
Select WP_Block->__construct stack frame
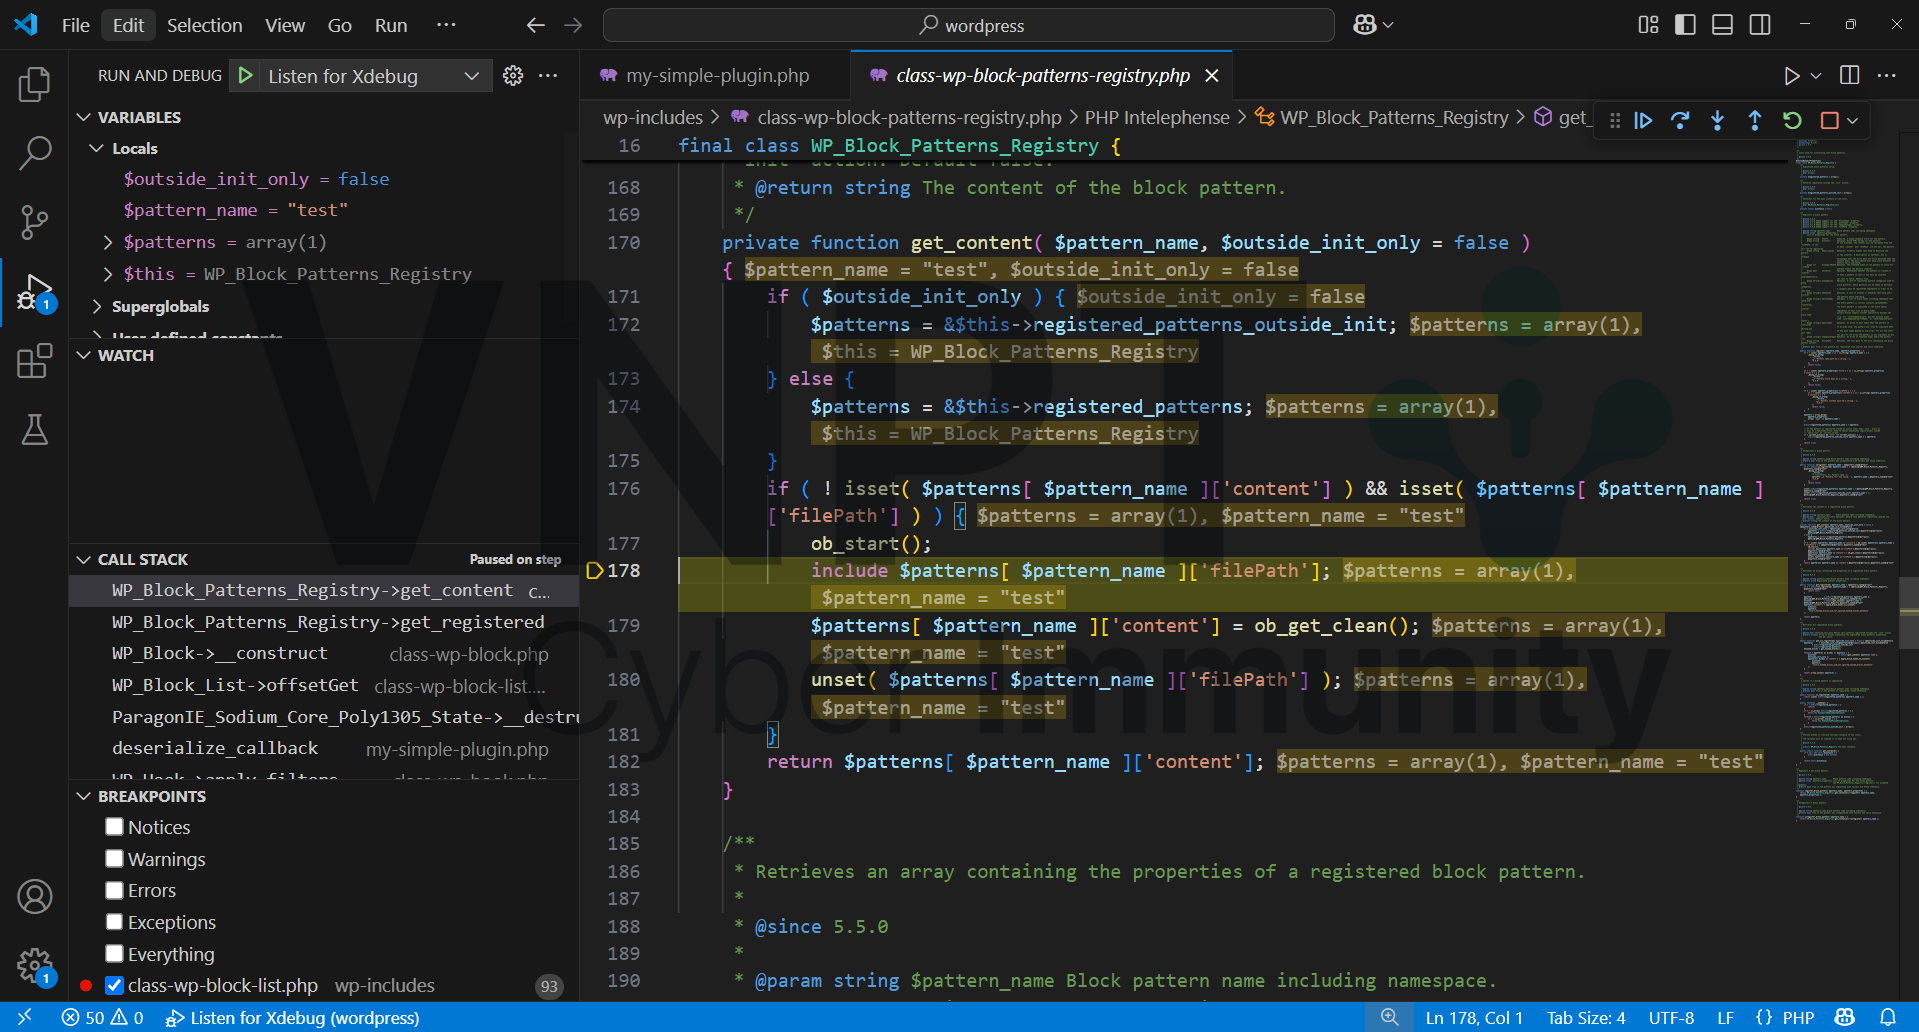[x=324, y=653]
